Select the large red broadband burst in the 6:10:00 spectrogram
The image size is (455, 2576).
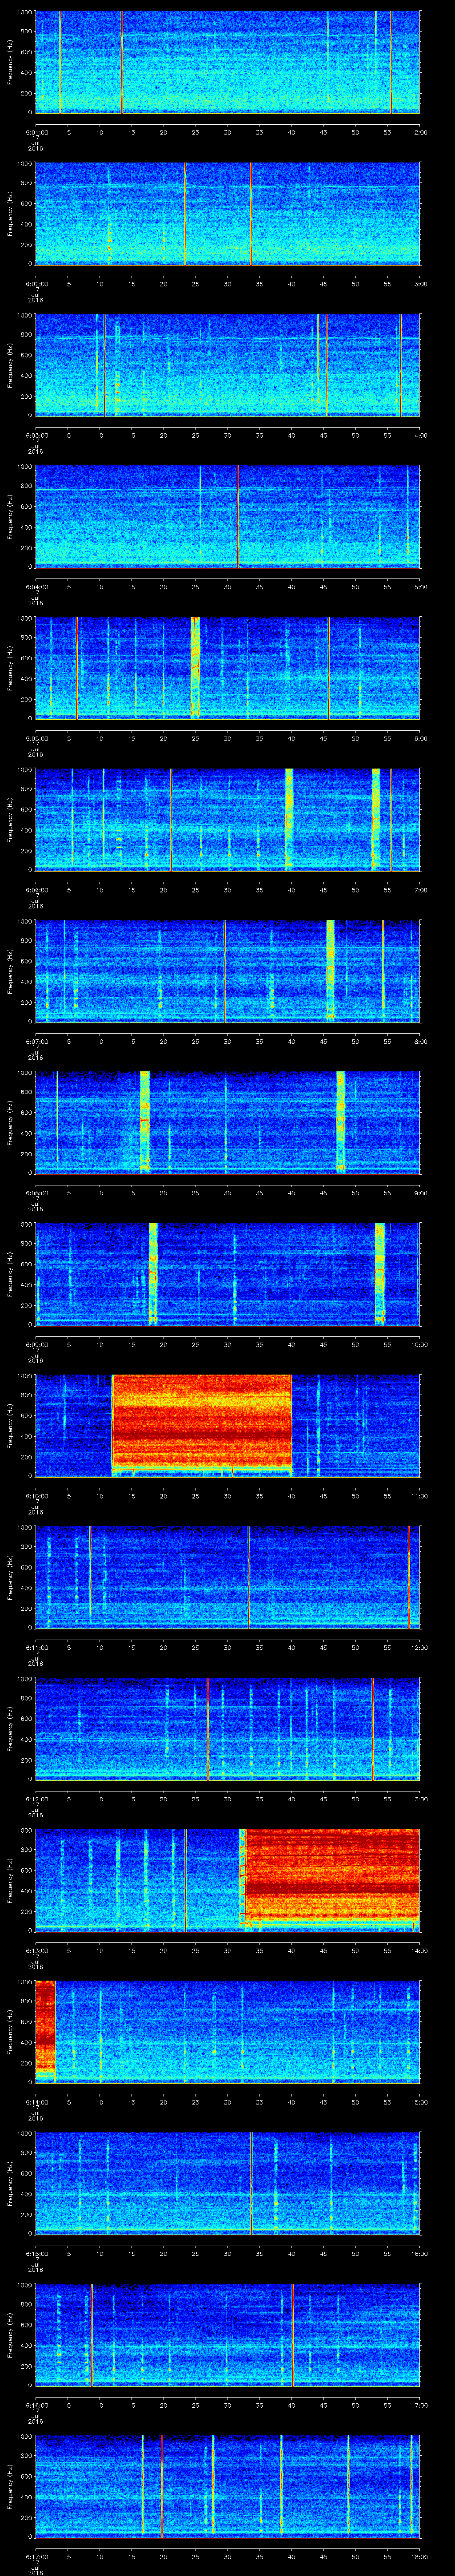click(202, 1425)
